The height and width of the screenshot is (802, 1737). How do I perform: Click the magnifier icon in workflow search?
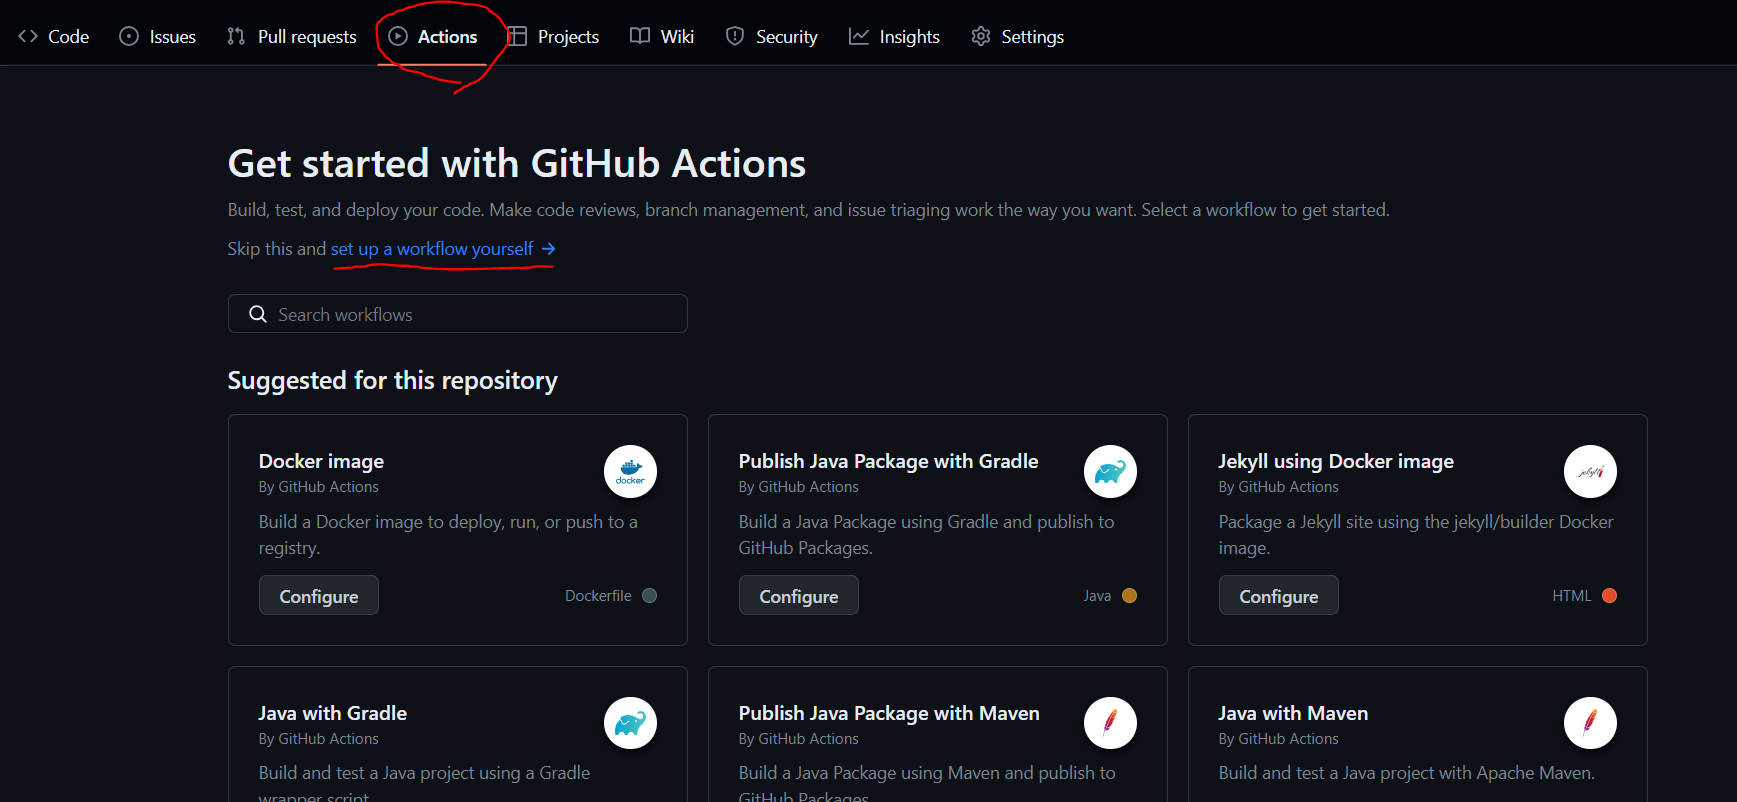click(x=258, y=314)
